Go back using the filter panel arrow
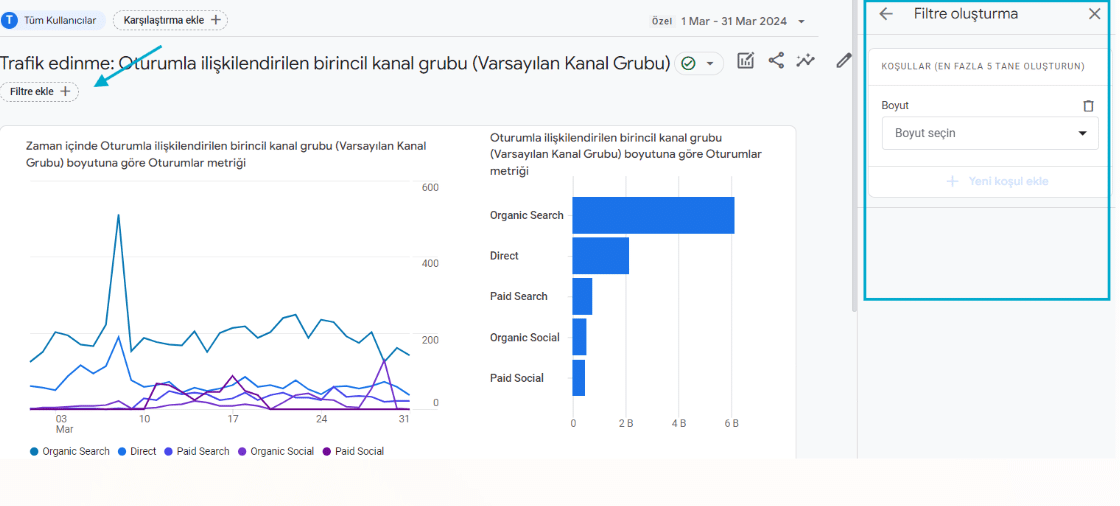The width and height of the screenshot is (1120, 506). pyautogui.click(x=886, y=14)
